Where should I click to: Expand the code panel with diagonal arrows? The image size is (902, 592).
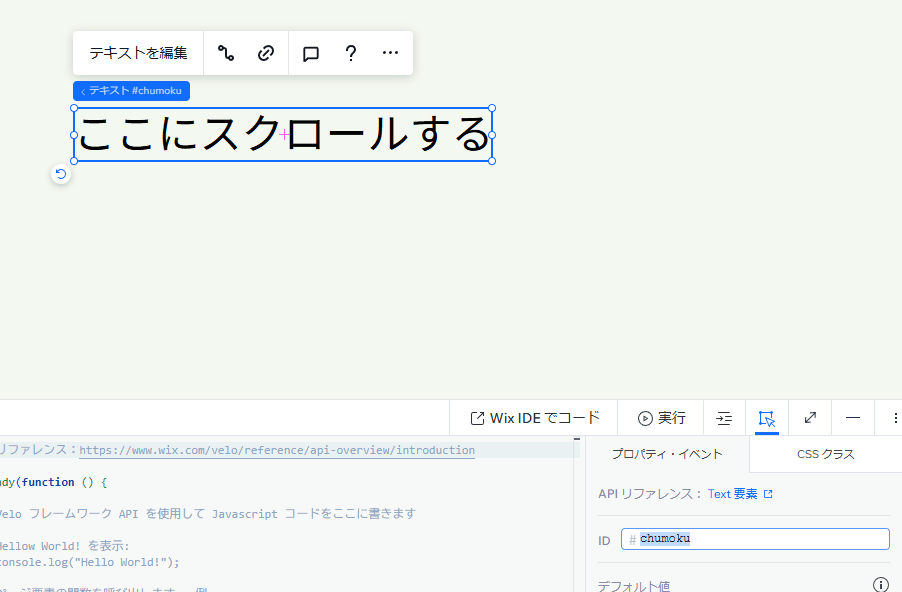[x=811, y=418]
